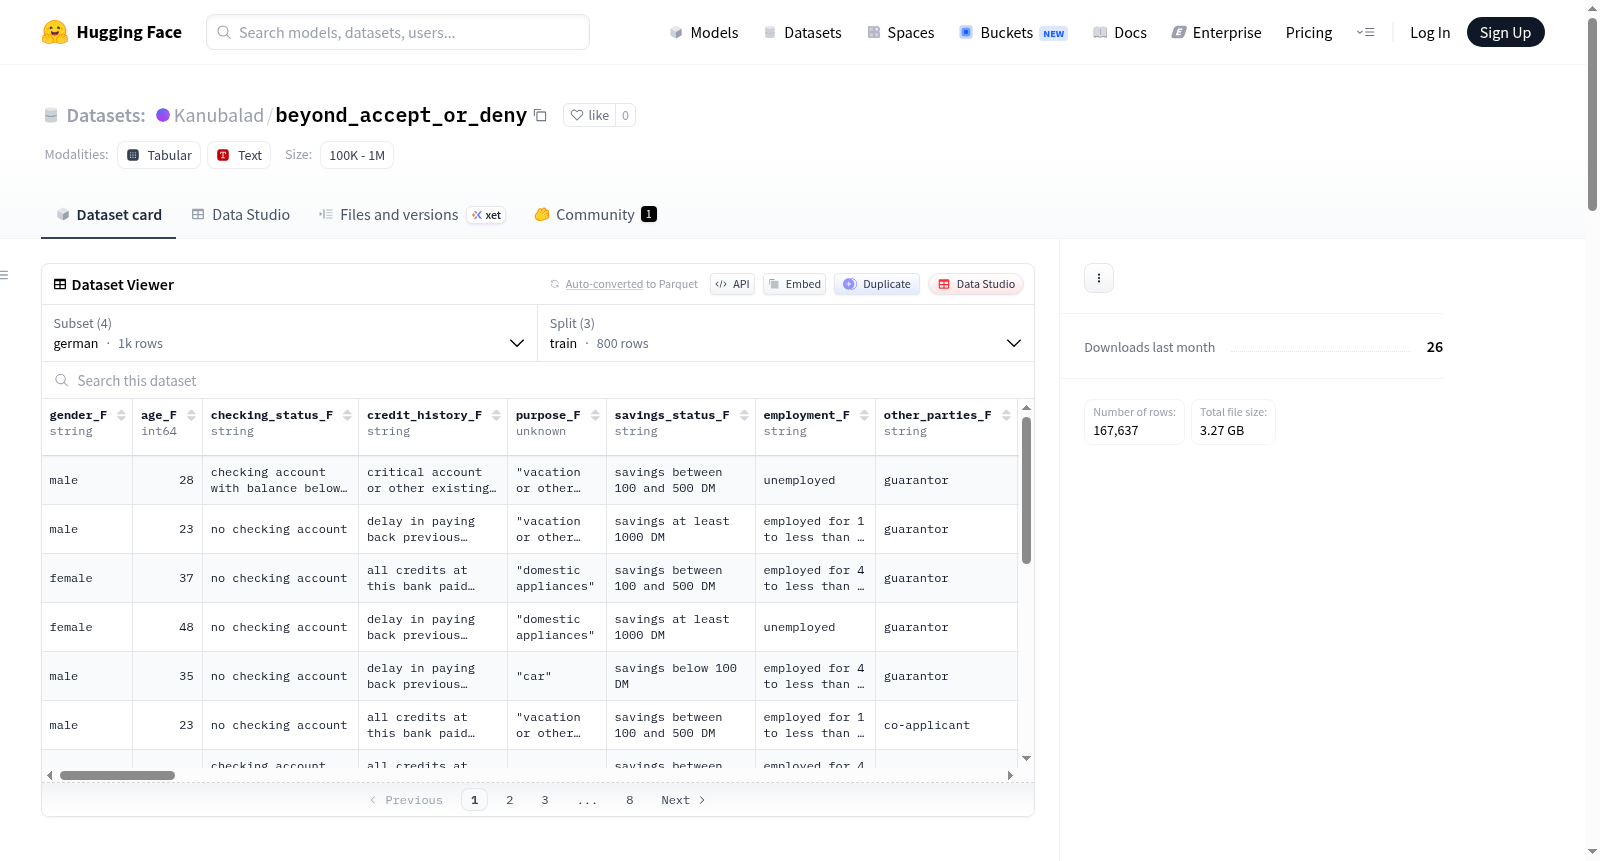This screenshot has width=1600, height=861.
Task: Open the beyond_accept_or_deny dataset link
Action: click(401, 115)
